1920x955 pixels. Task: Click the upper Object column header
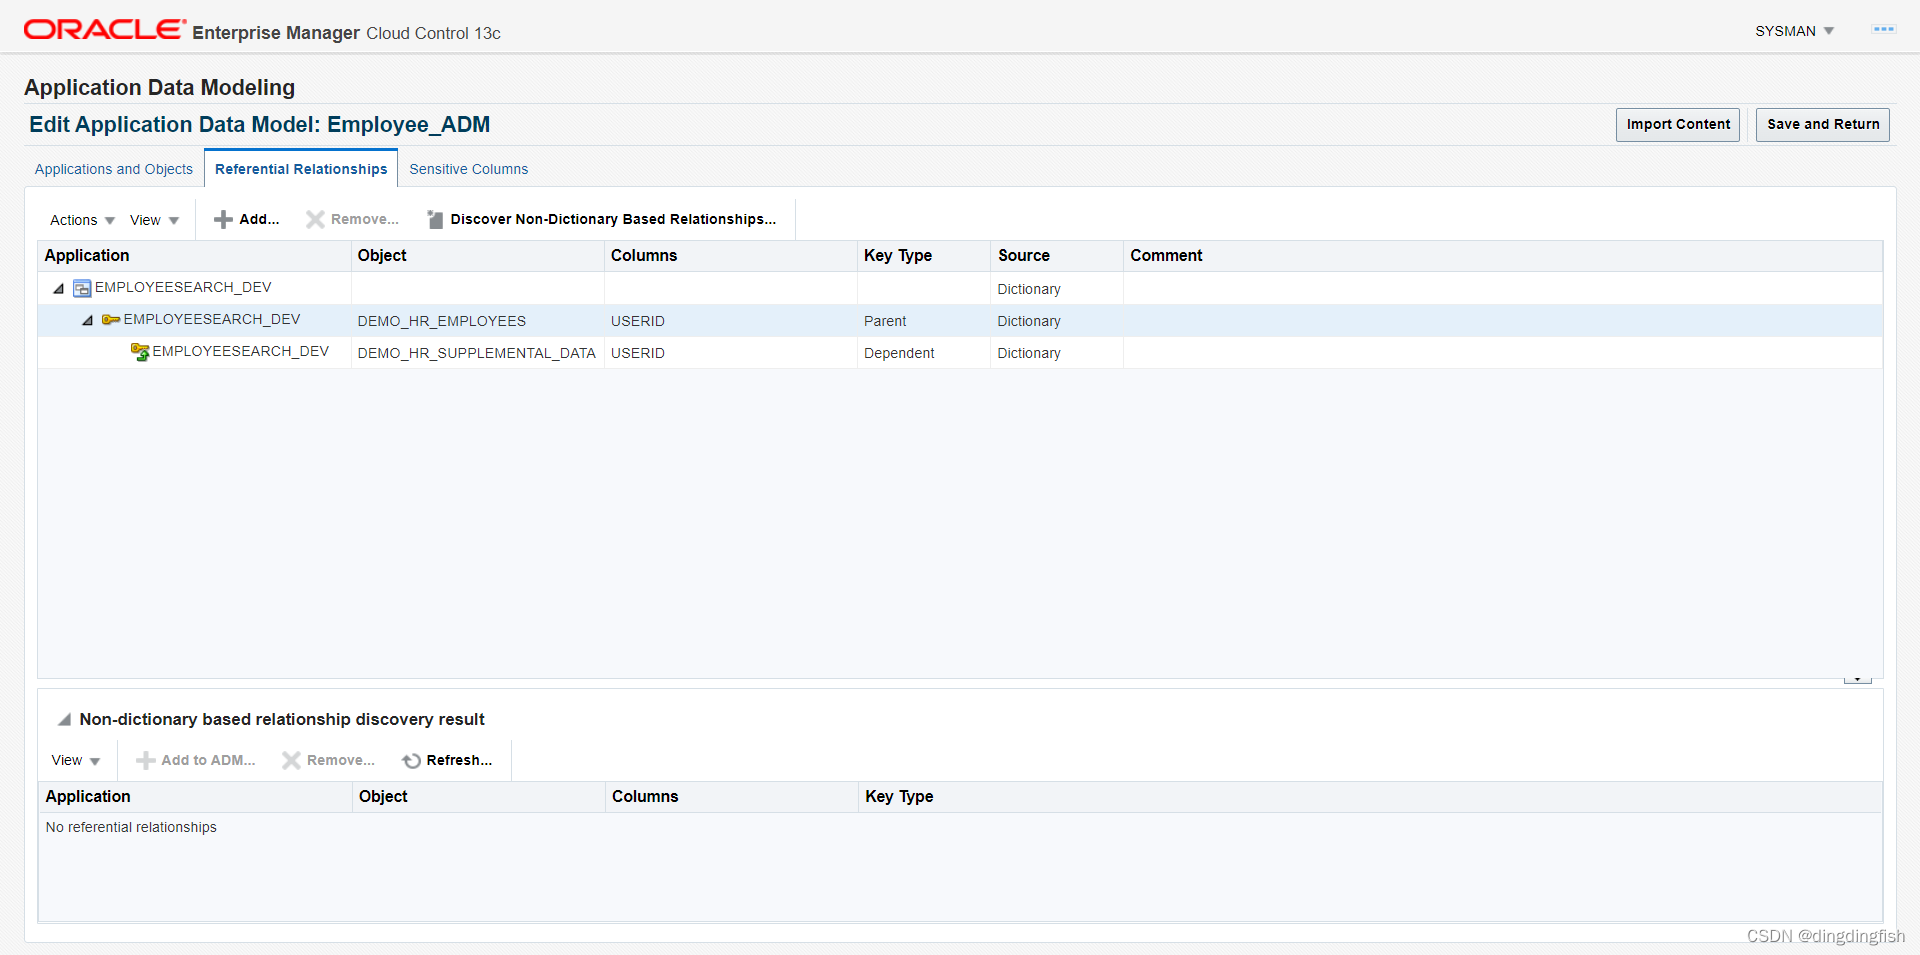pos(478,256)
